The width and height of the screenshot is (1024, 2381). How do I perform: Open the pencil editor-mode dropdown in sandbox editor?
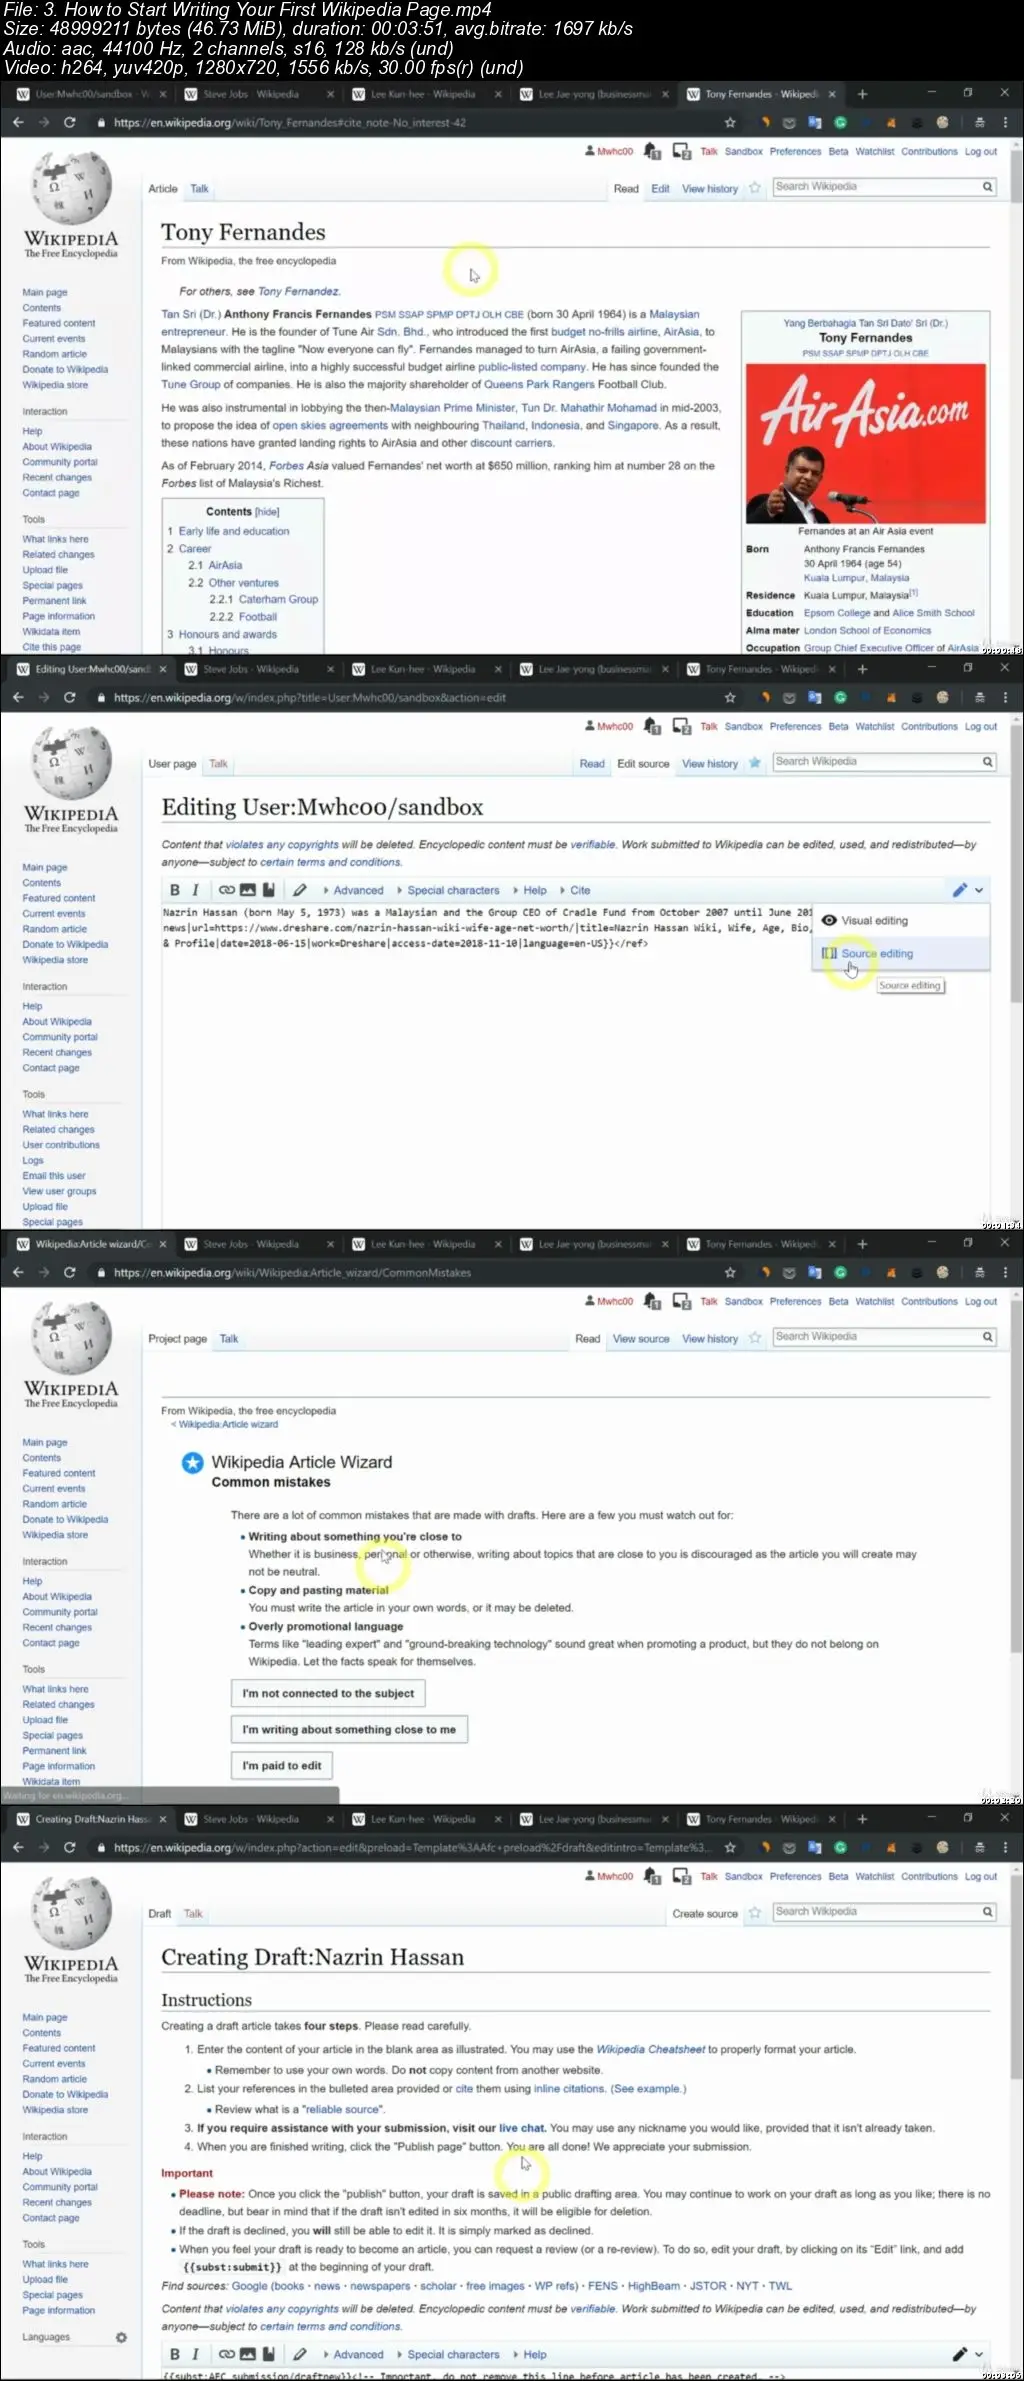tap(967, 890)
